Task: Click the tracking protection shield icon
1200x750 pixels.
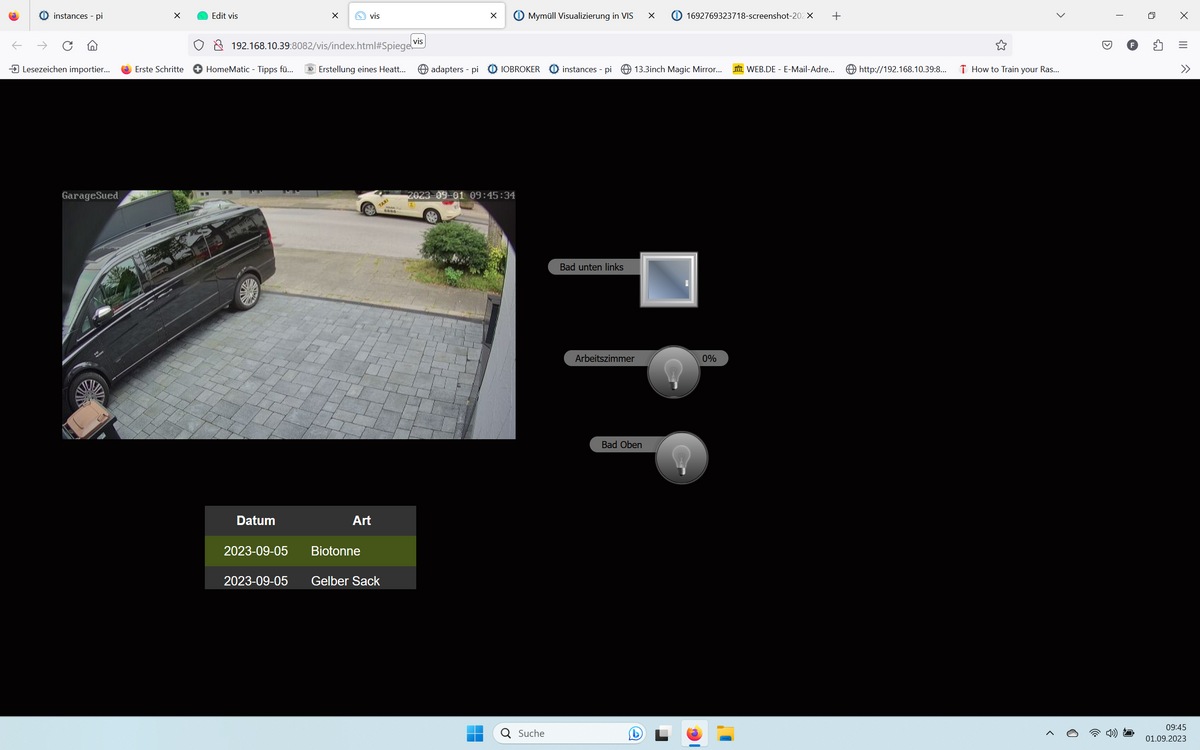Action: (x=199, y=45)
